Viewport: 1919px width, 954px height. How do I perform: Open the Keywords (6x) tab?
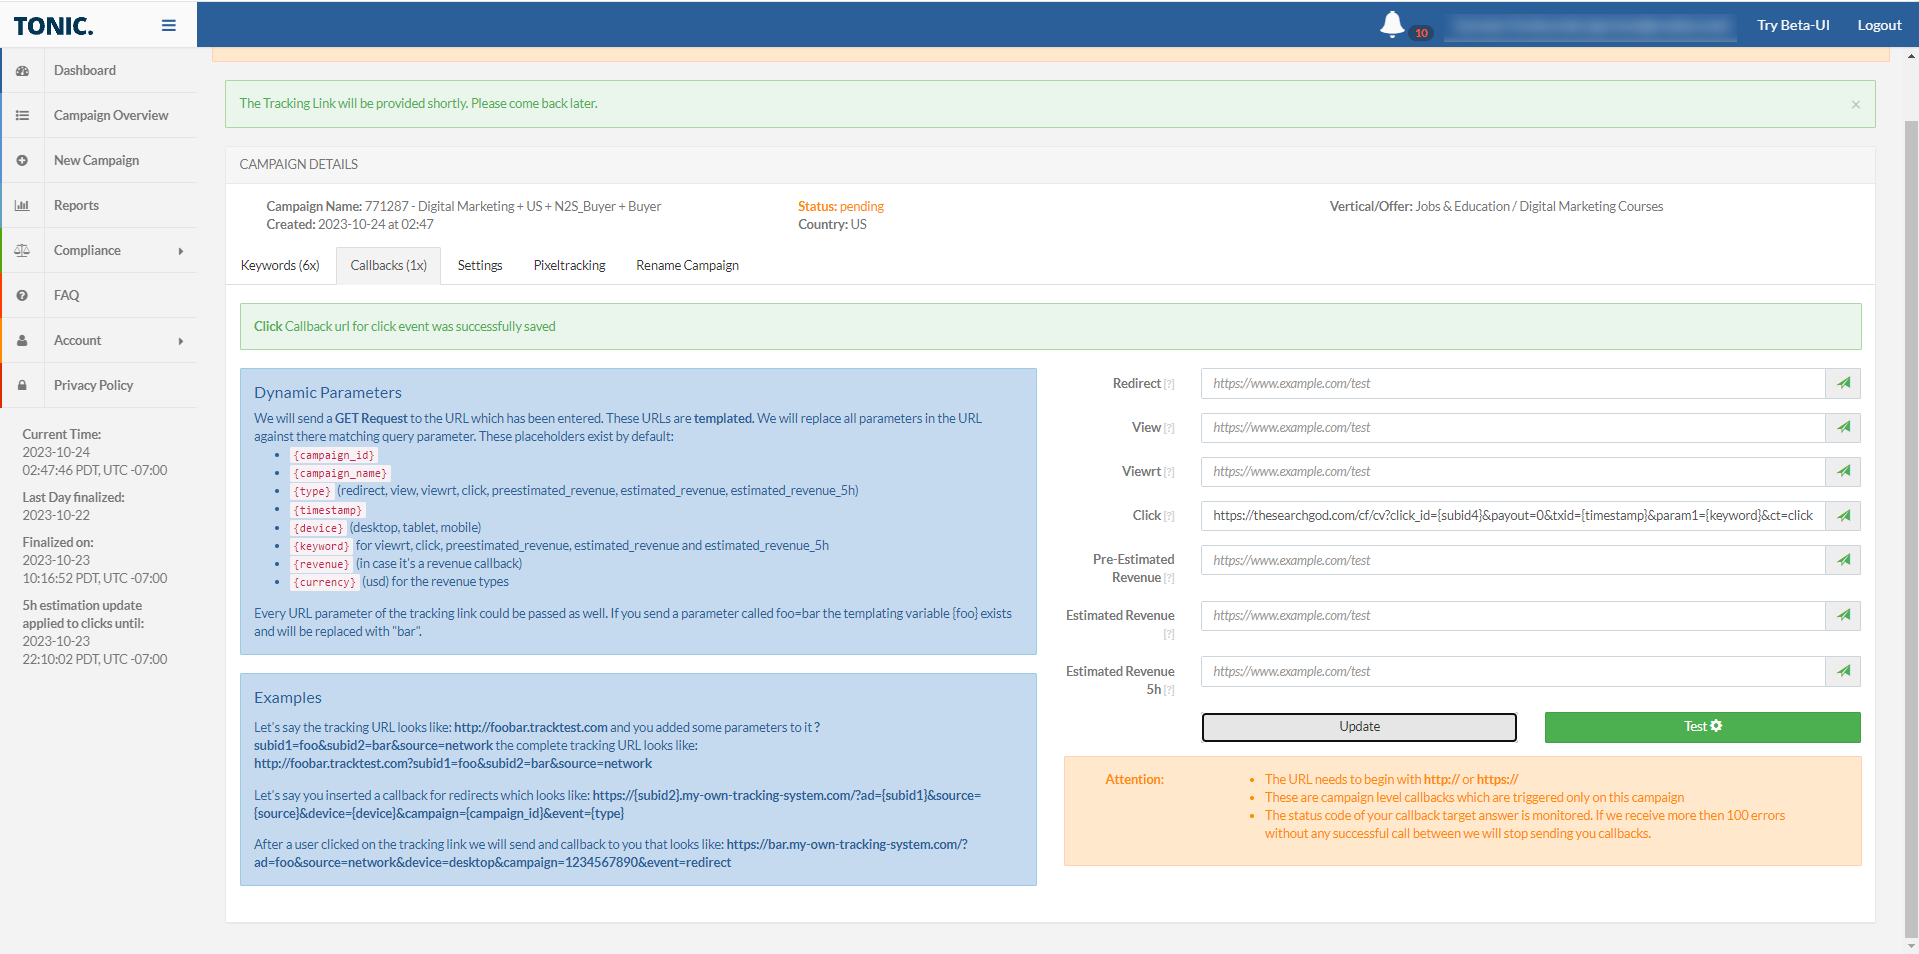pyautogui.click(x=280, y=265)
